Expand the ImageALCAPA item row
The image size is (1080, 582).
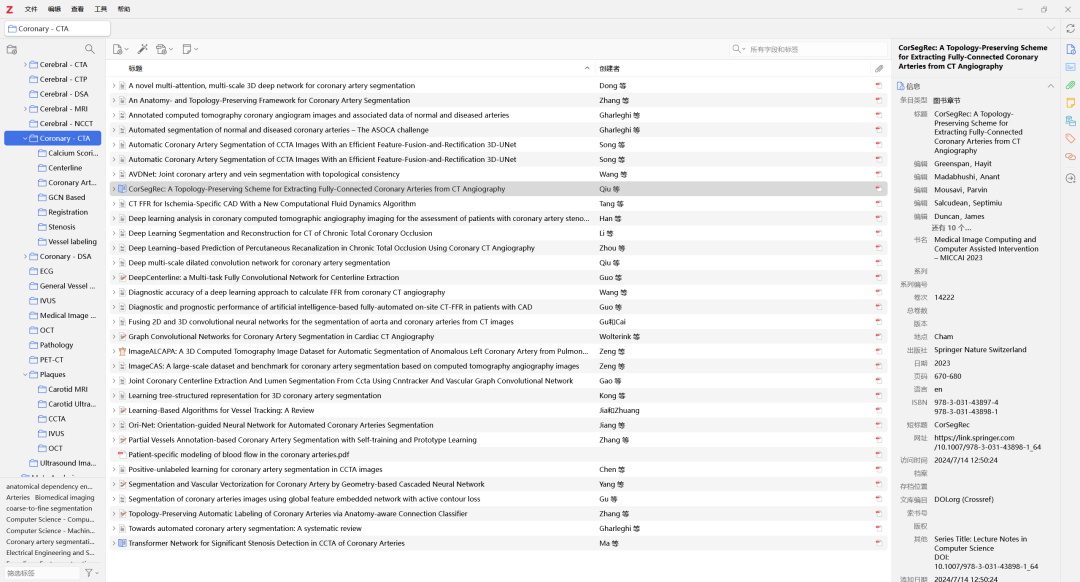pos(114,351)
